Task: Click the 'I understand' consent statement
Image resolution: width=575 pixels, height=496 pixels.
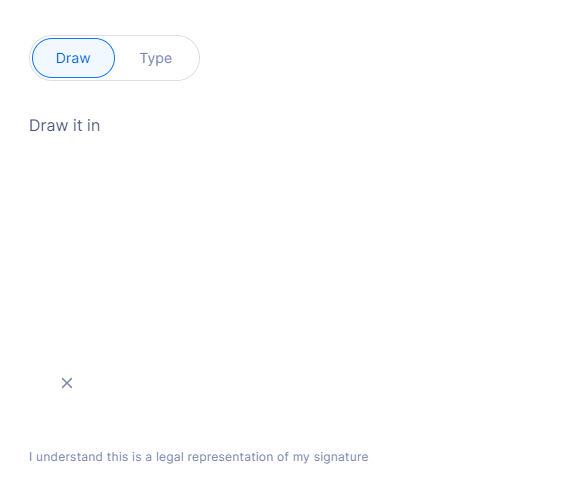Action: [199, 457]
